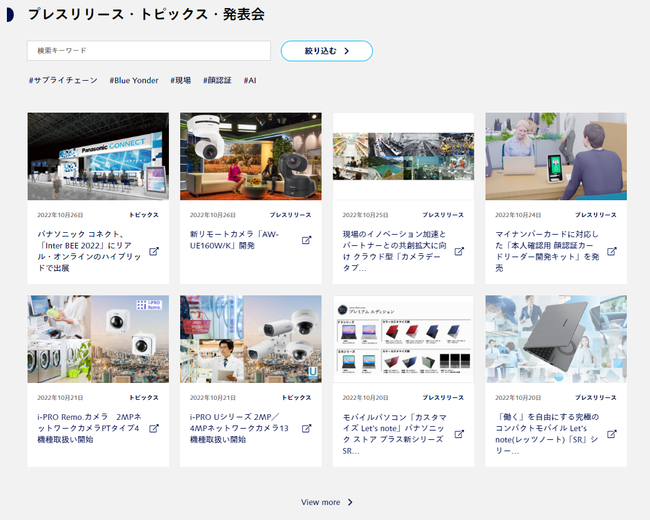This screenshot has width=650, height=520.
Task: Open external link icon for i-PRO Remo camera article
Action: (154, 428)
